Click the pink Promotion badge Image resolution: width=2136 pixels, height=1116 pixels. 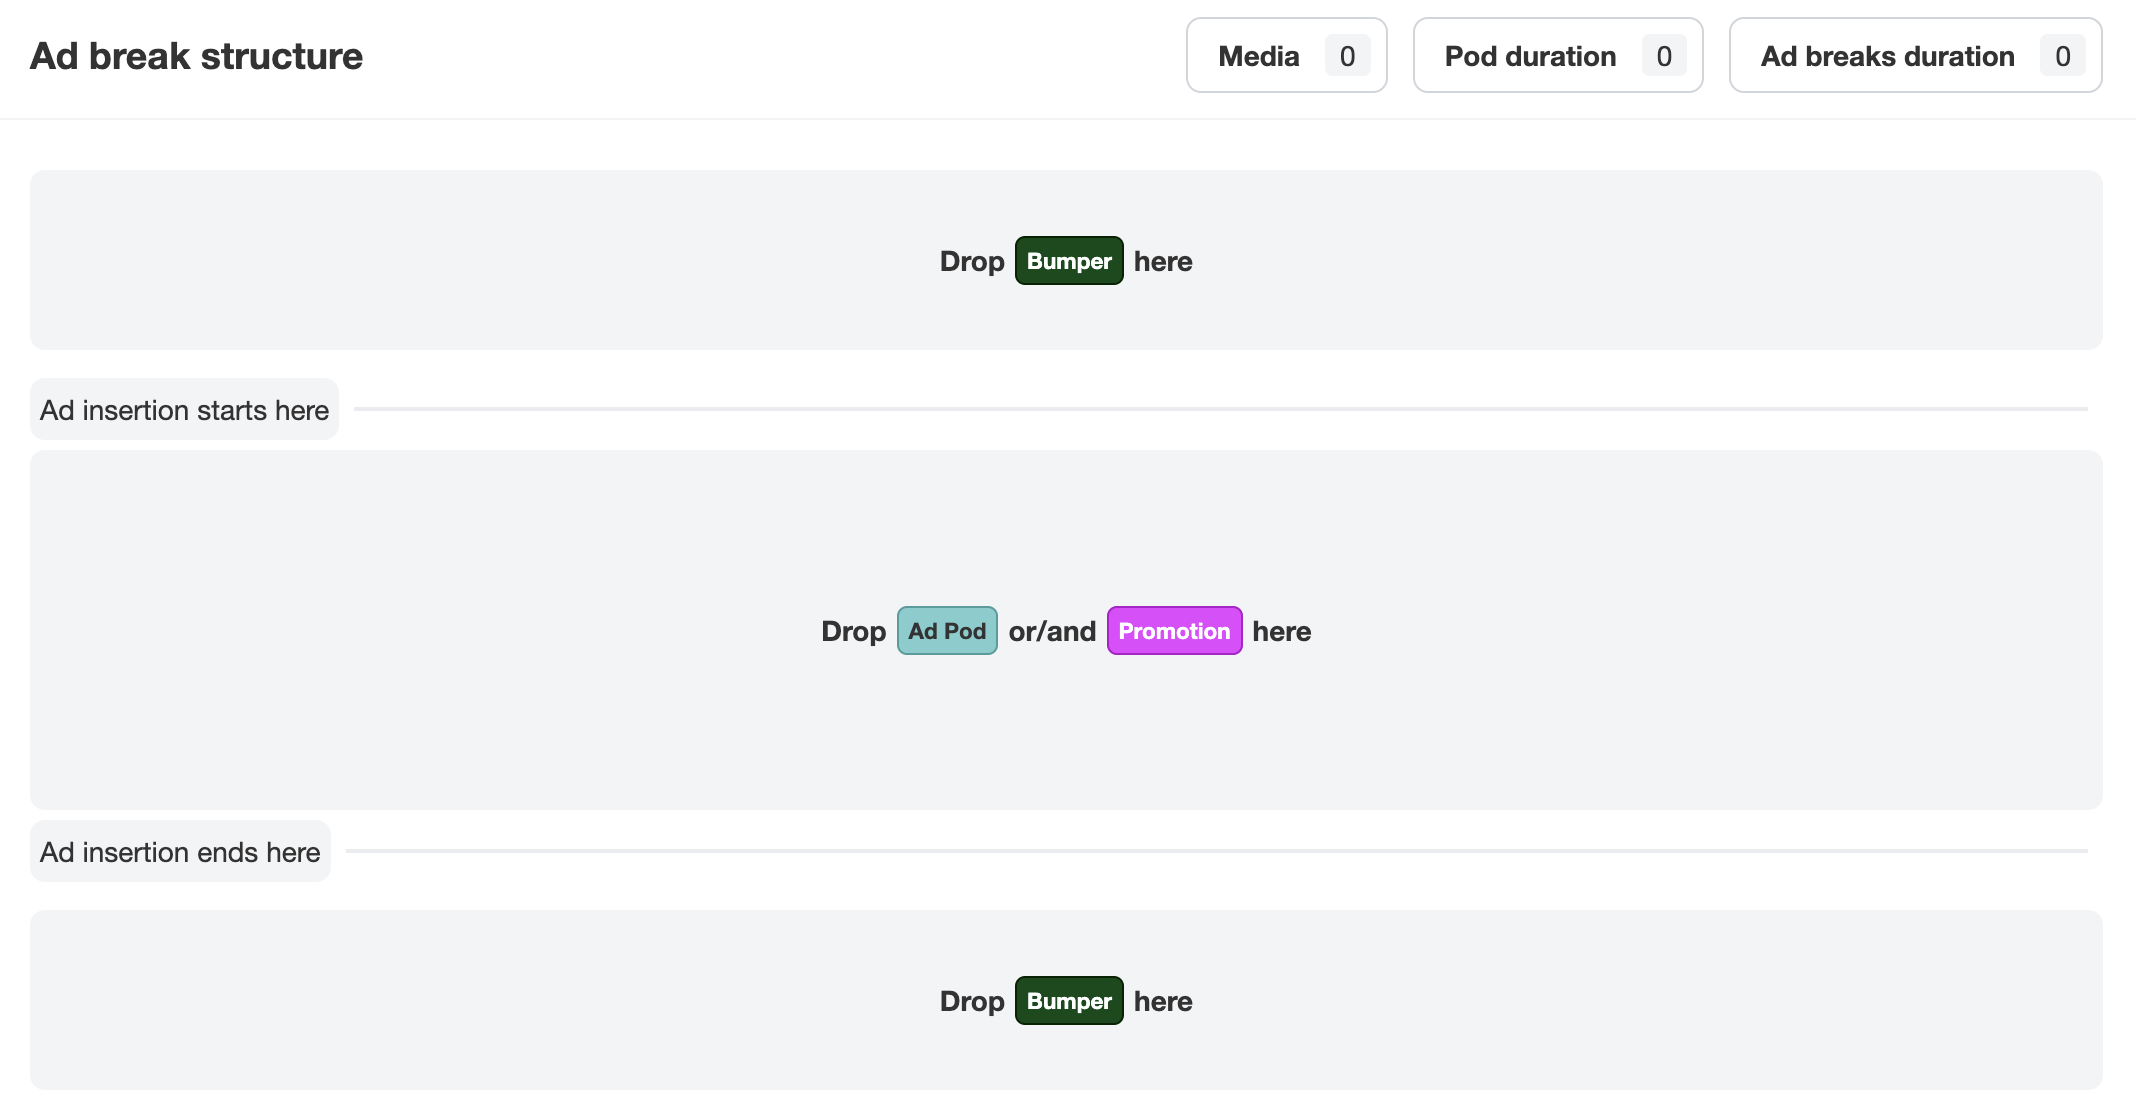tap(1174, 631)
